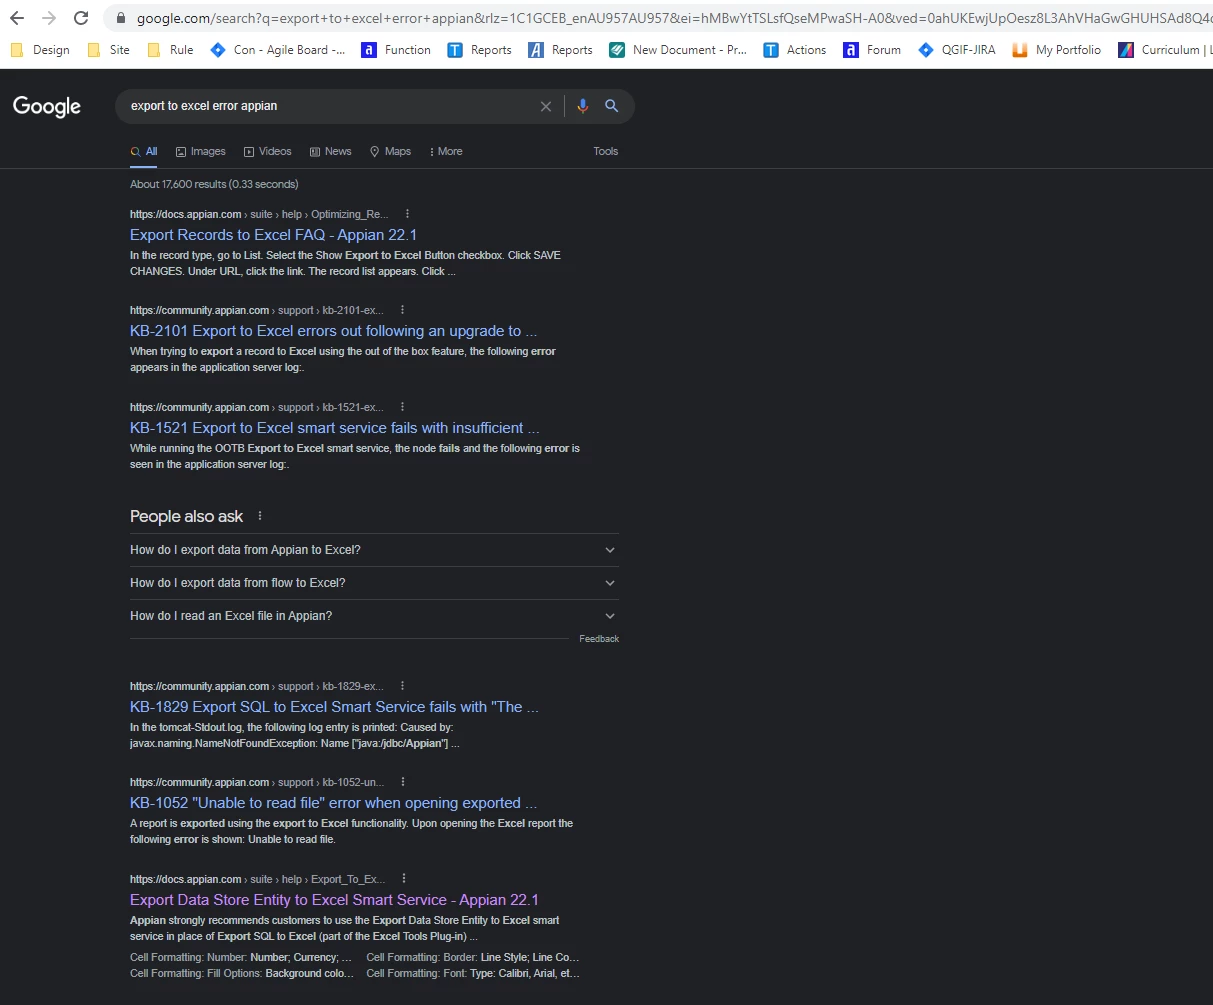Open 'KB-2101 Export to Excel errors out' result
The image size is (1213, 1005).
pyautogui.click(x=333, y=331)
